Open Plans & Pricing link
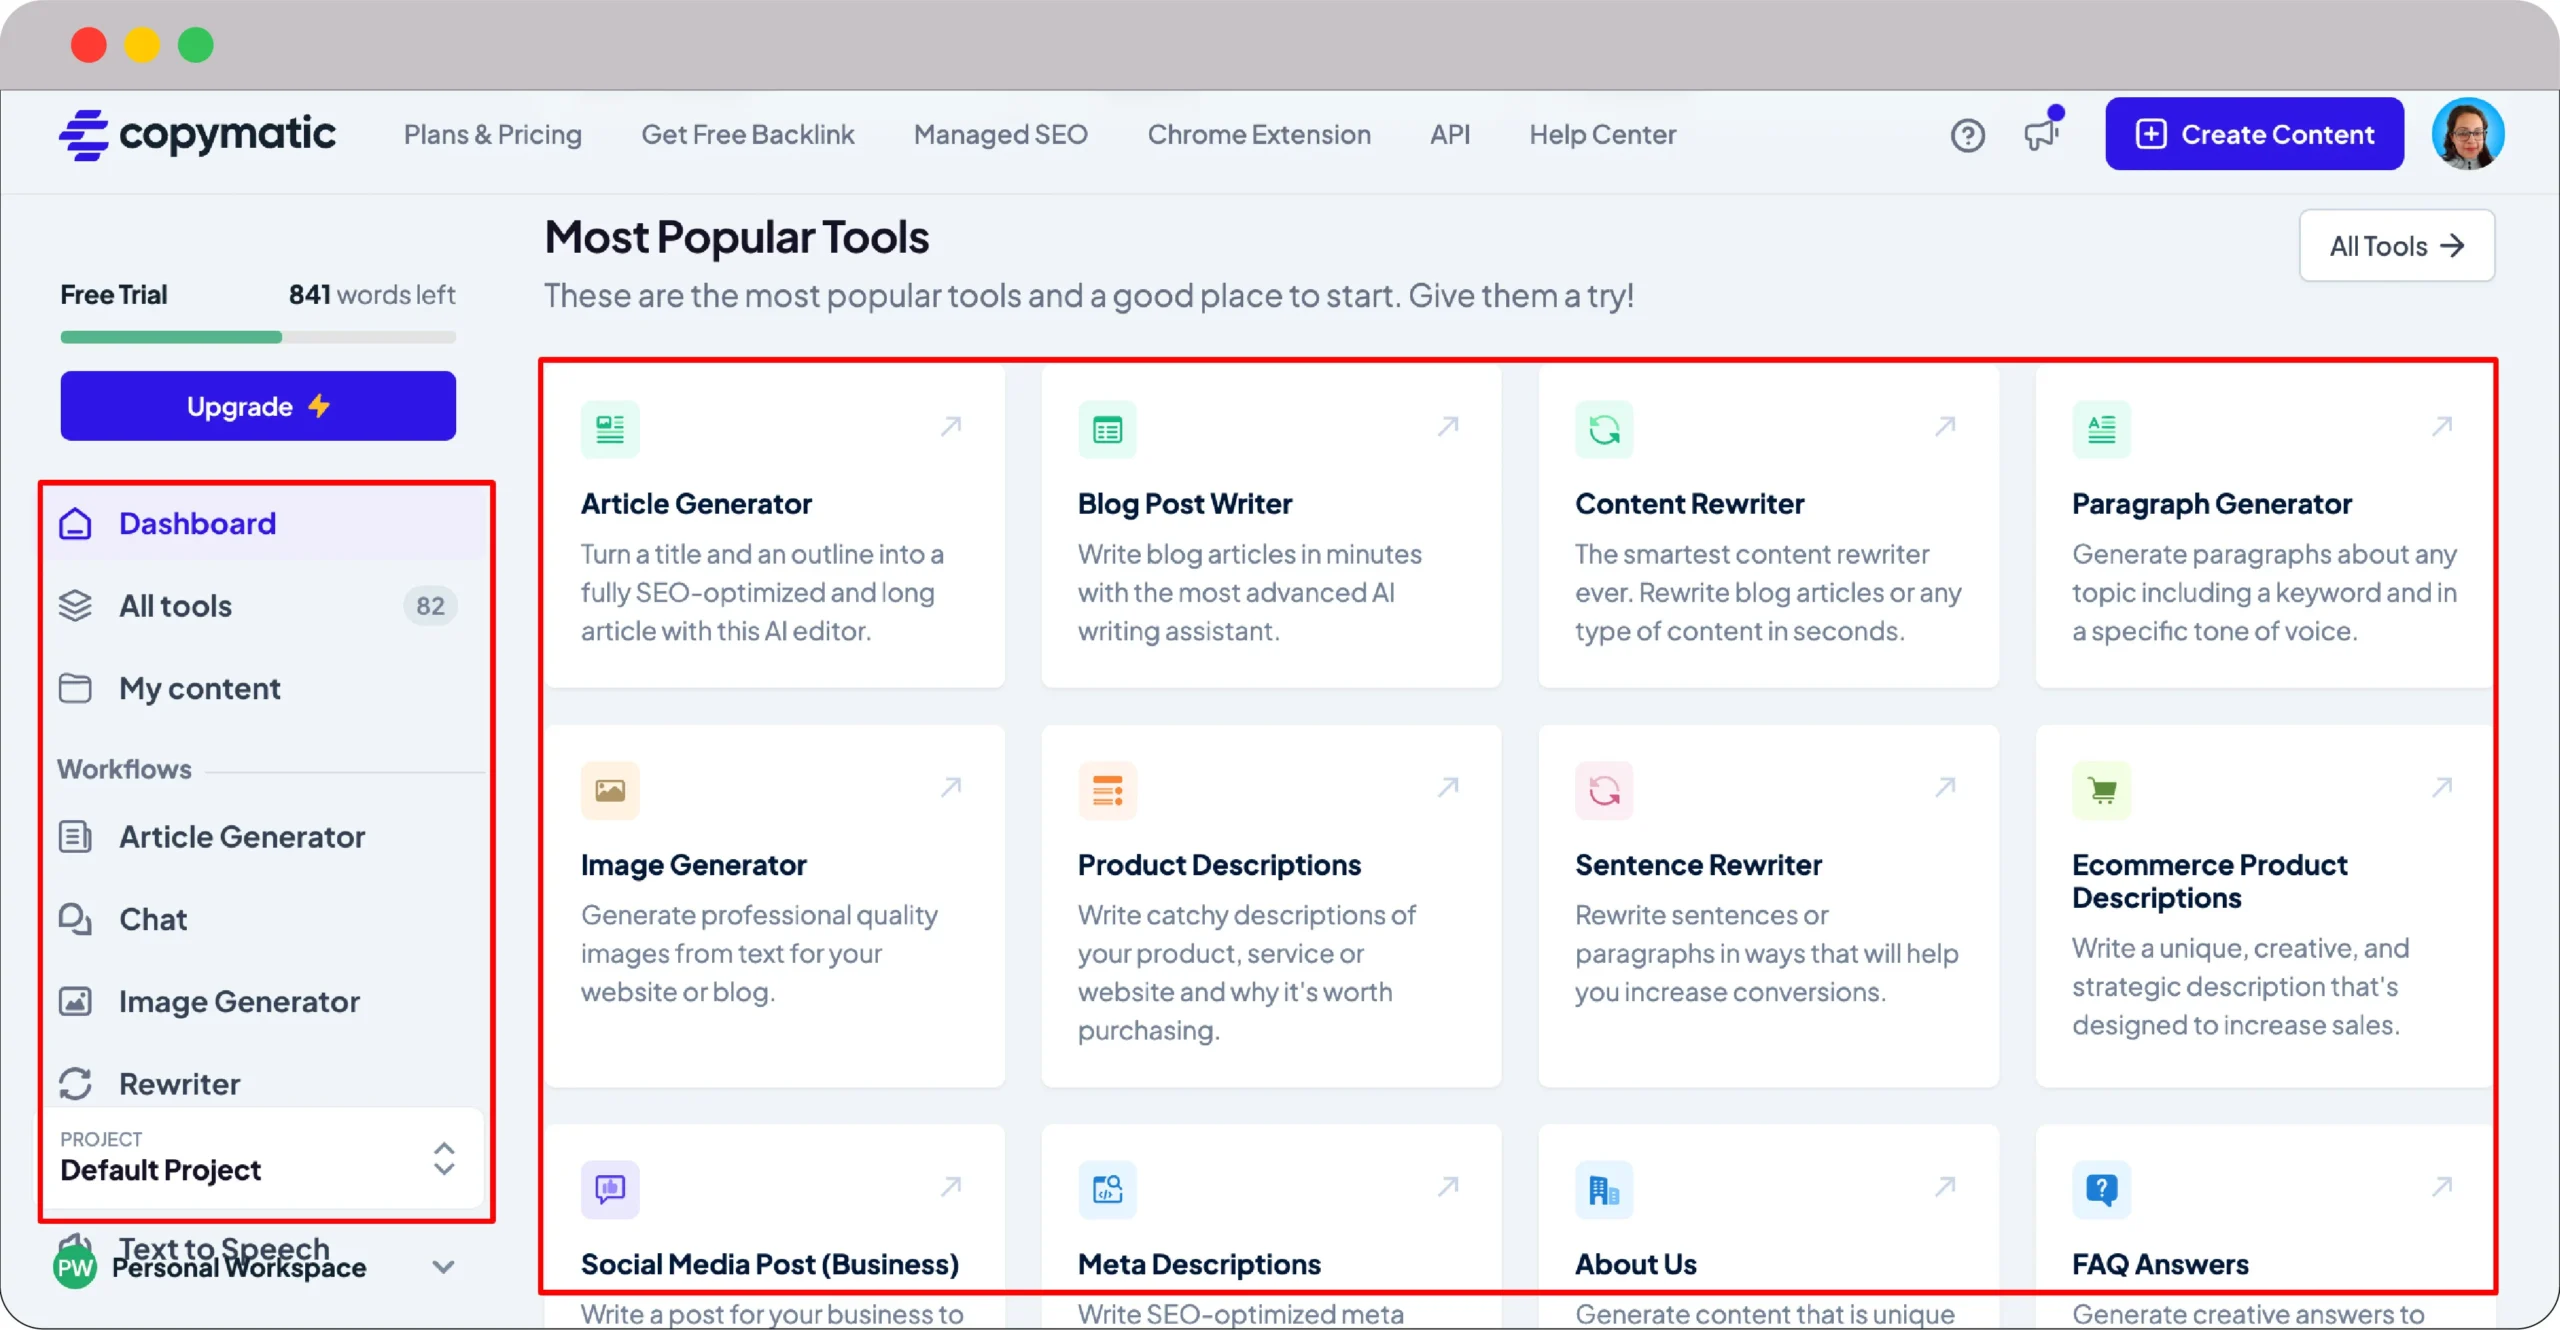Screen dimensions: 2560x1330 (x=492, y=135)
